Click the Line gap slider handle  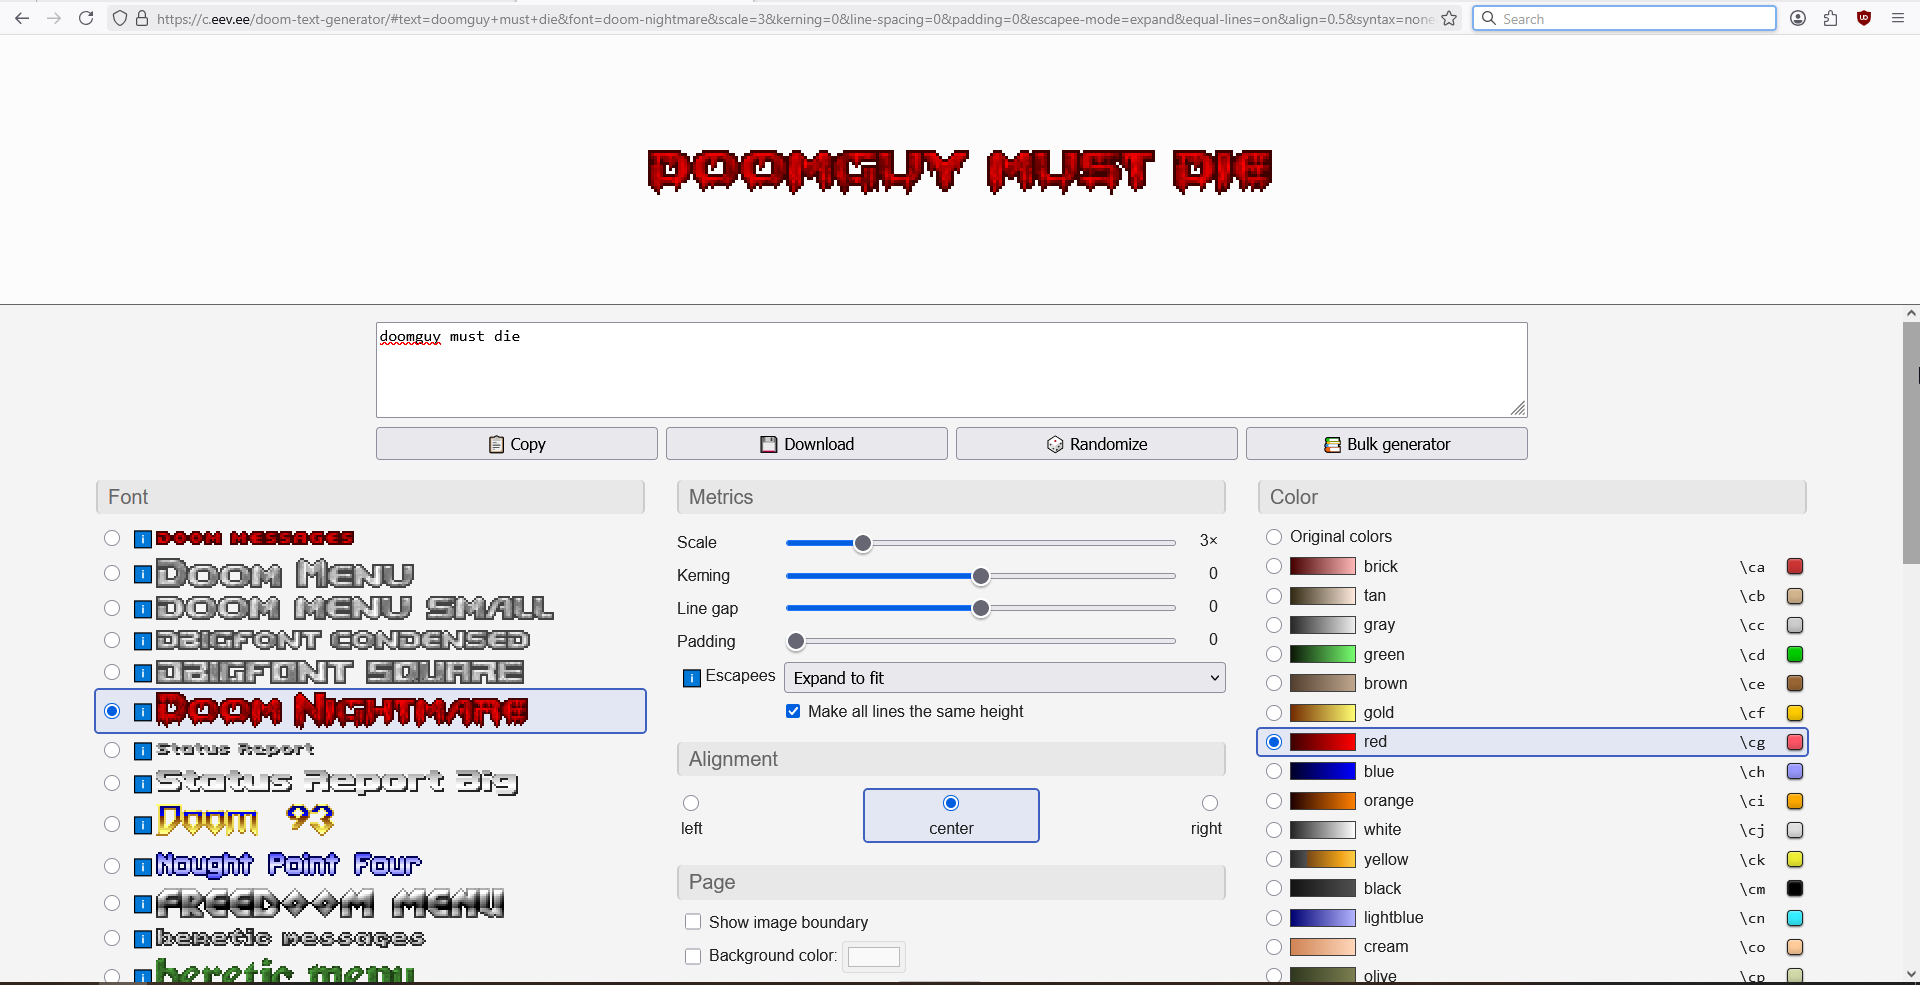(981, 608)
